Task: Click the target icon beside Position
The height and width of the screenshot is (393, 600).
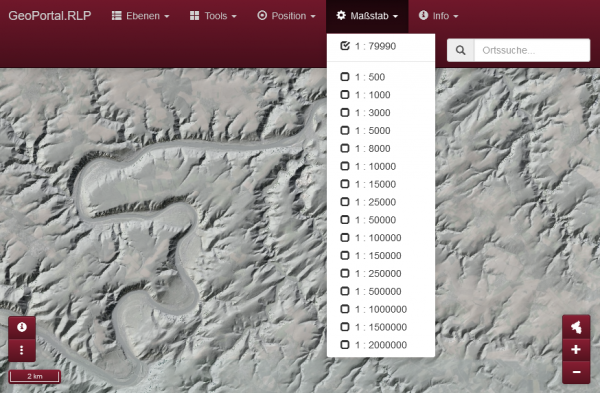Action: (x=262, y=15)
